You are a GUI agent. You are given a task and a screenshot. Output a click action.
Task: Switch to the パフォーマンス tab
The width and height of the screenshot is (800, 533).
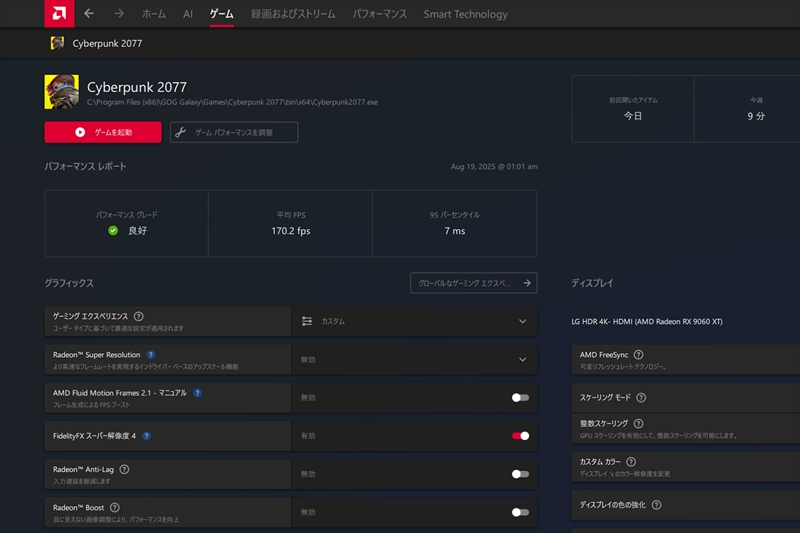(x=380, y=14)
